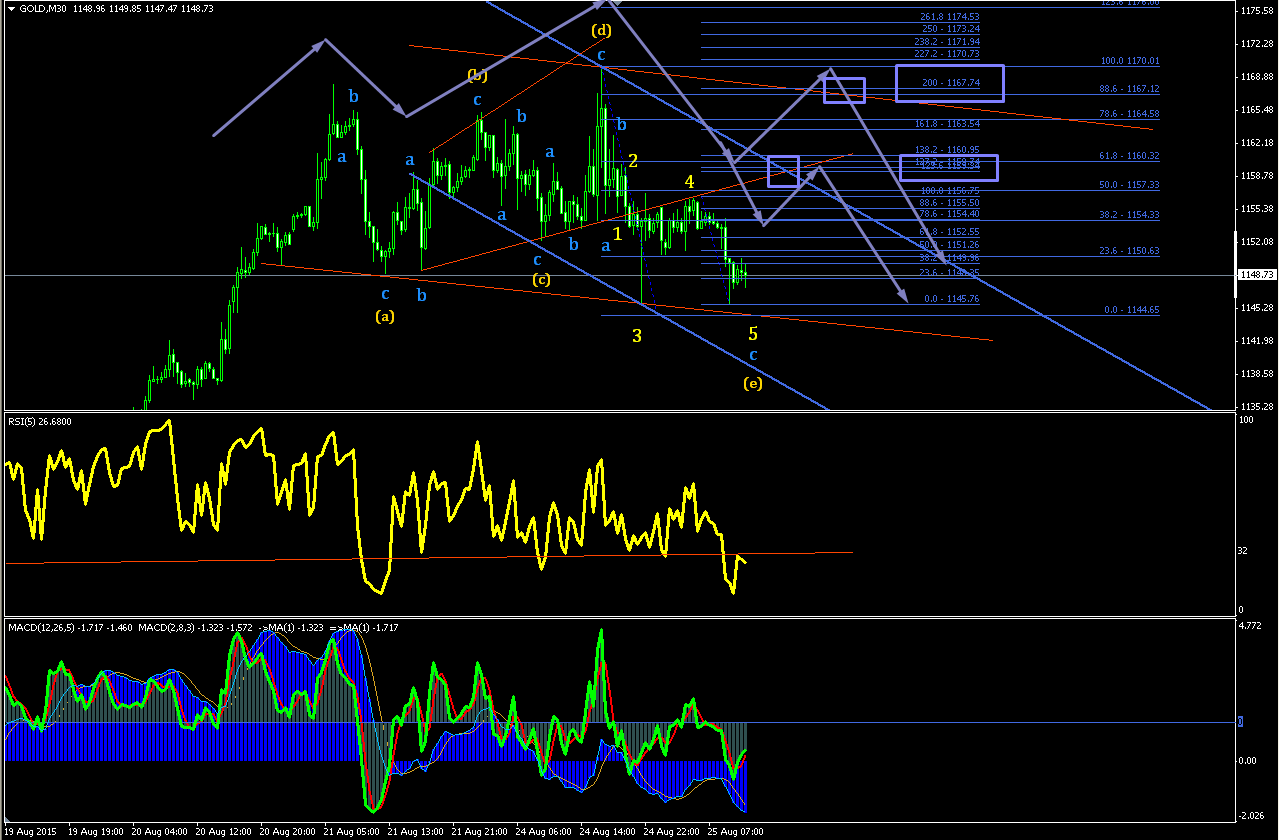Click the yellow (e) wave label
Screen dimensions: 1279x840
point(753,383)
